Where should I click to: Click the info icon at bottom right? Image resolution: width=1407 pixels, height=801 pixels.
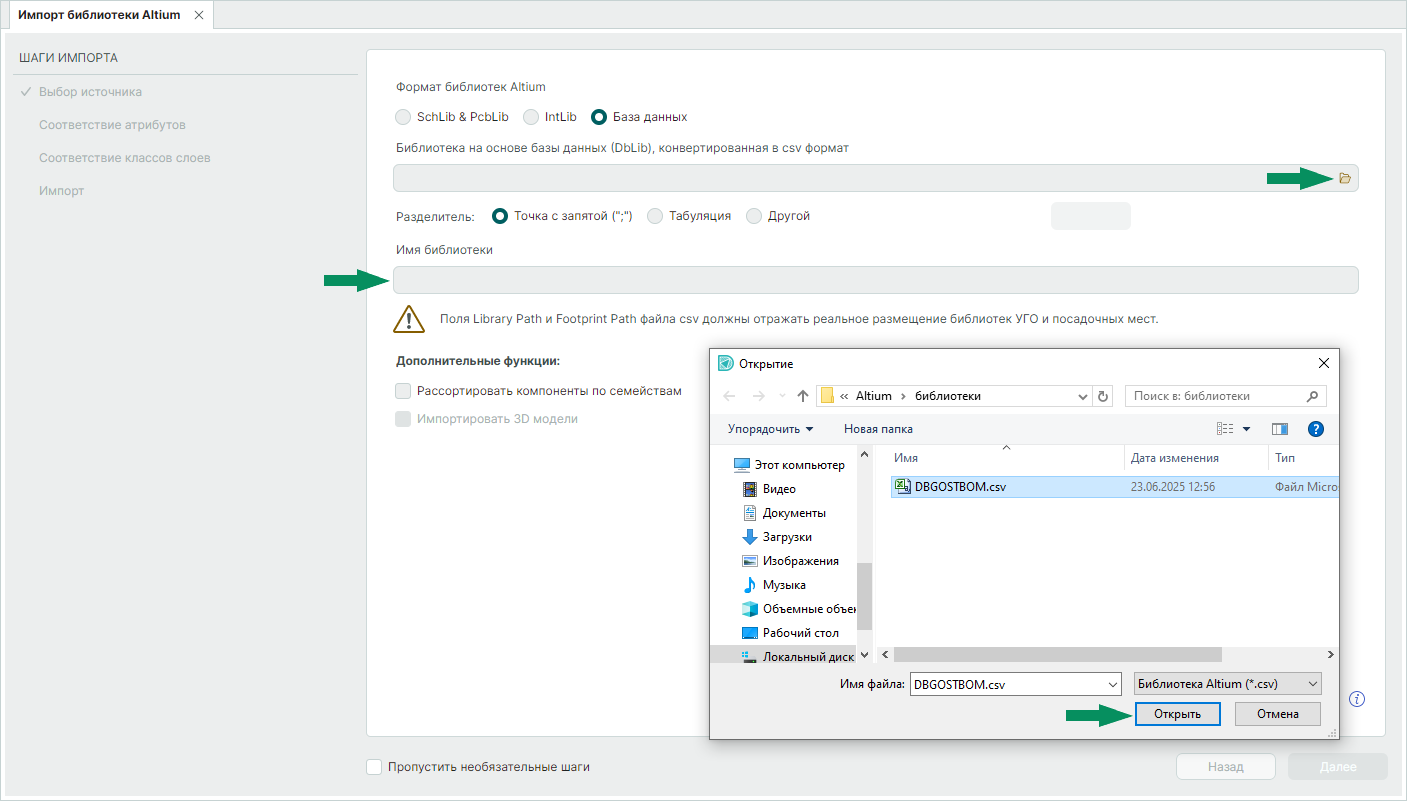point(1357,699)
